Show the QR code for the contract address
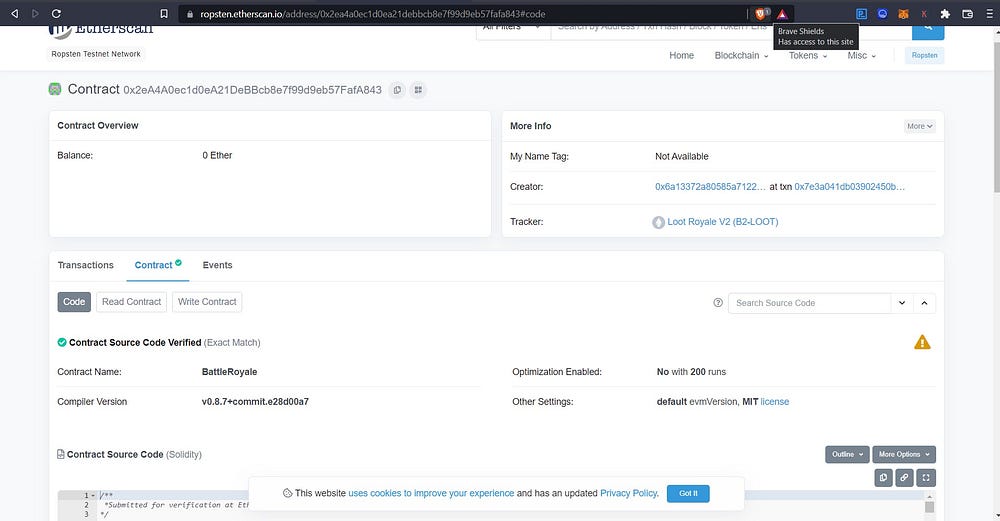 tap(418, 90)
